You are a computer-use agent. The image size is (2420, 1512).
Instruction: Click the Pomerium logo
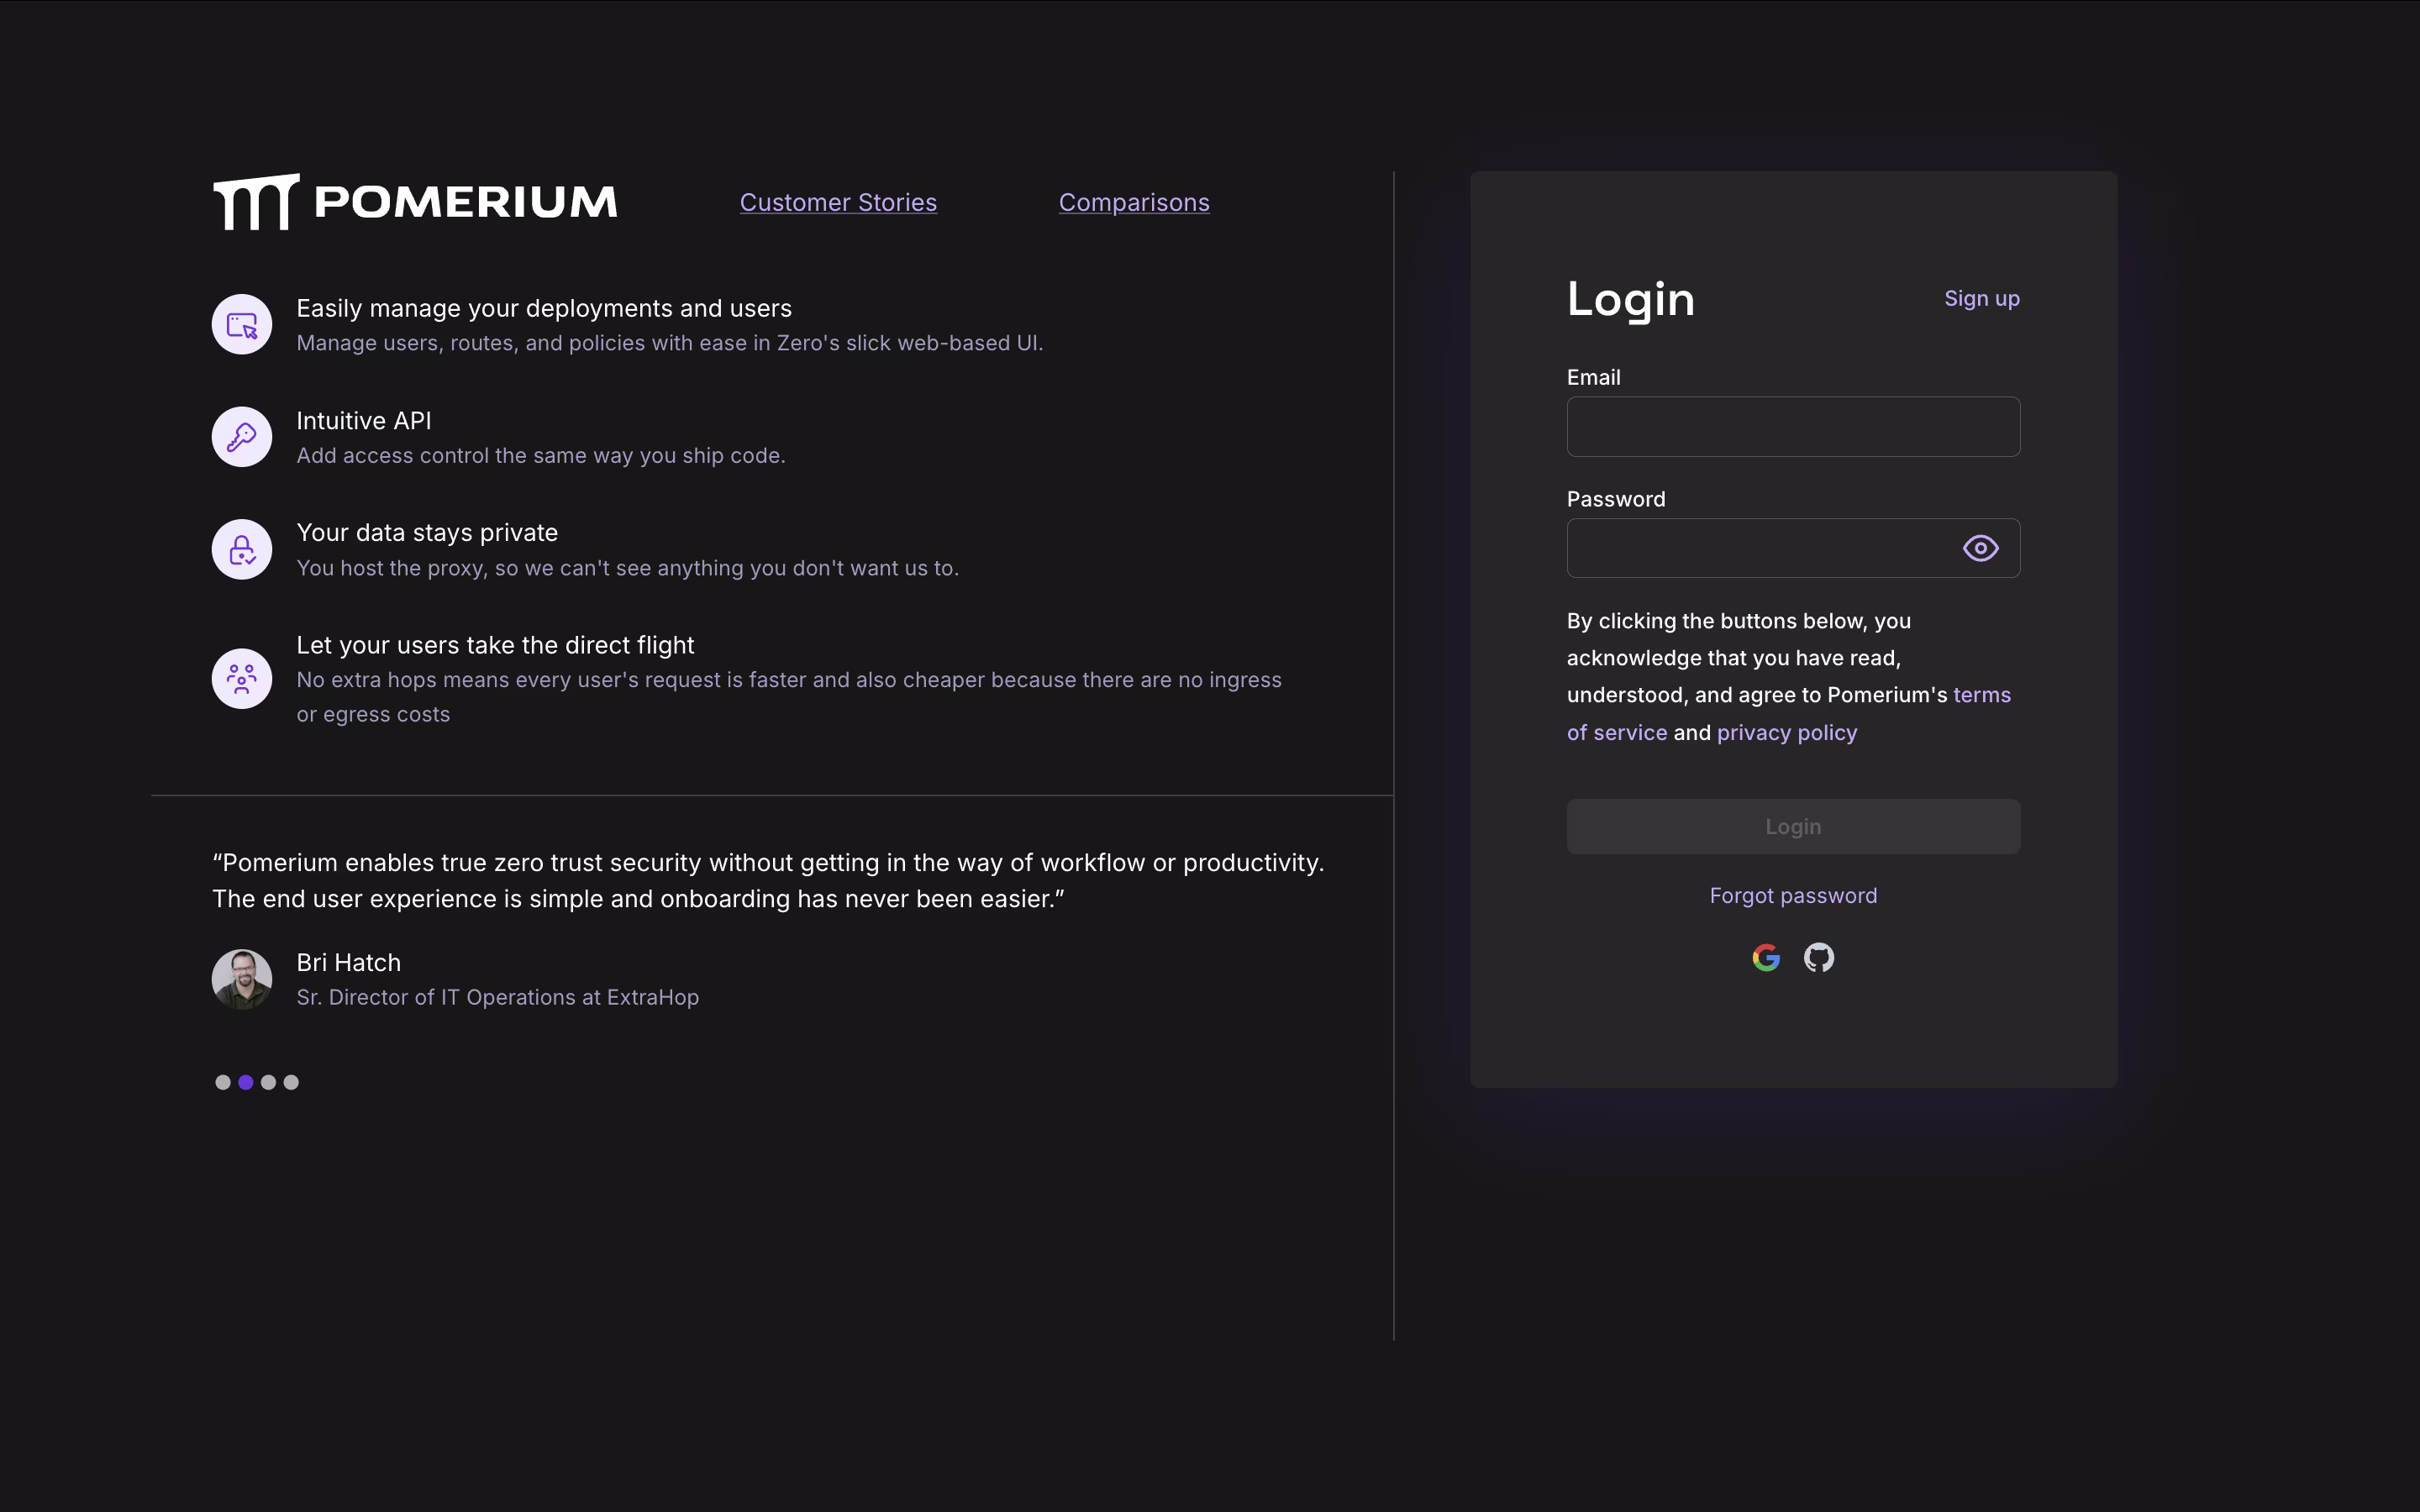(x=415, y=202)
